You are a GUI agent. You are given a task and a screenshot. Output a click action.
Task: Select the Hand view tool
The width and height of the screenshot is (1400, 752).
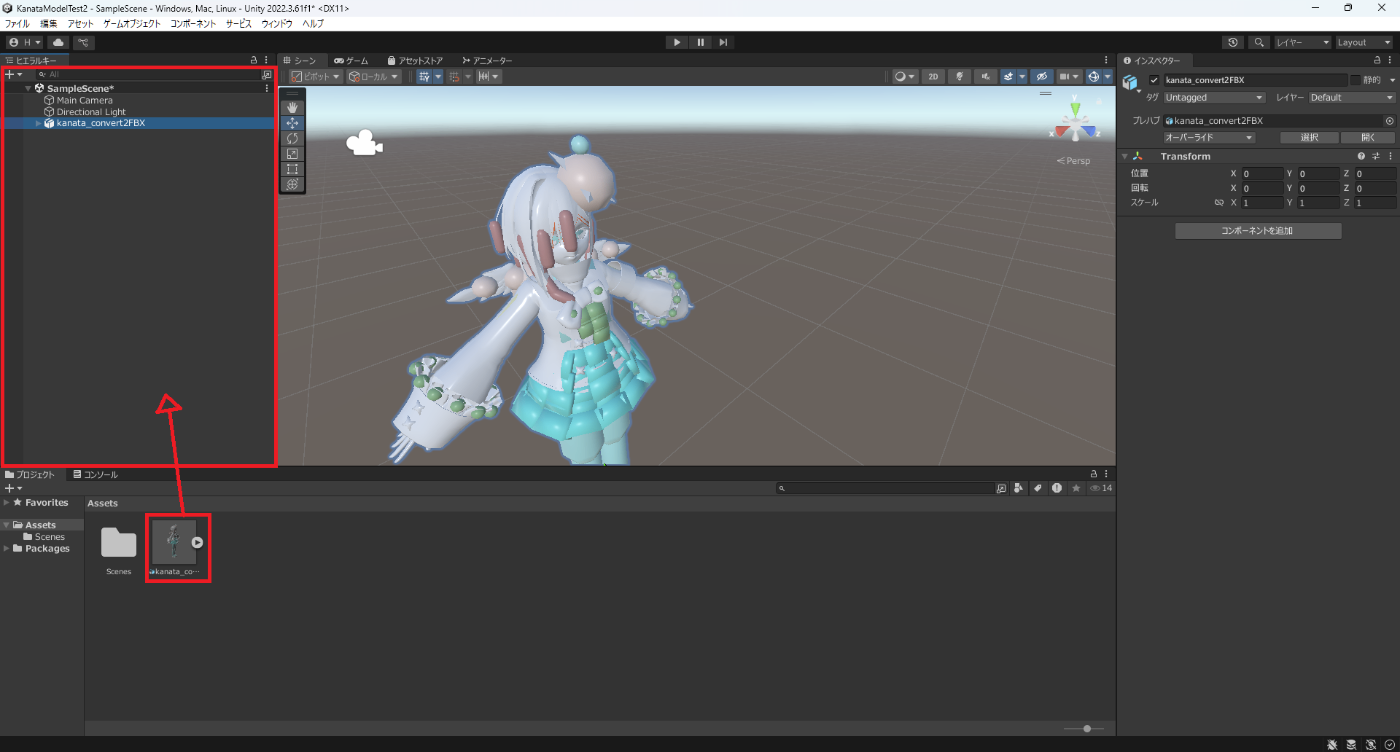click(293, 107)
